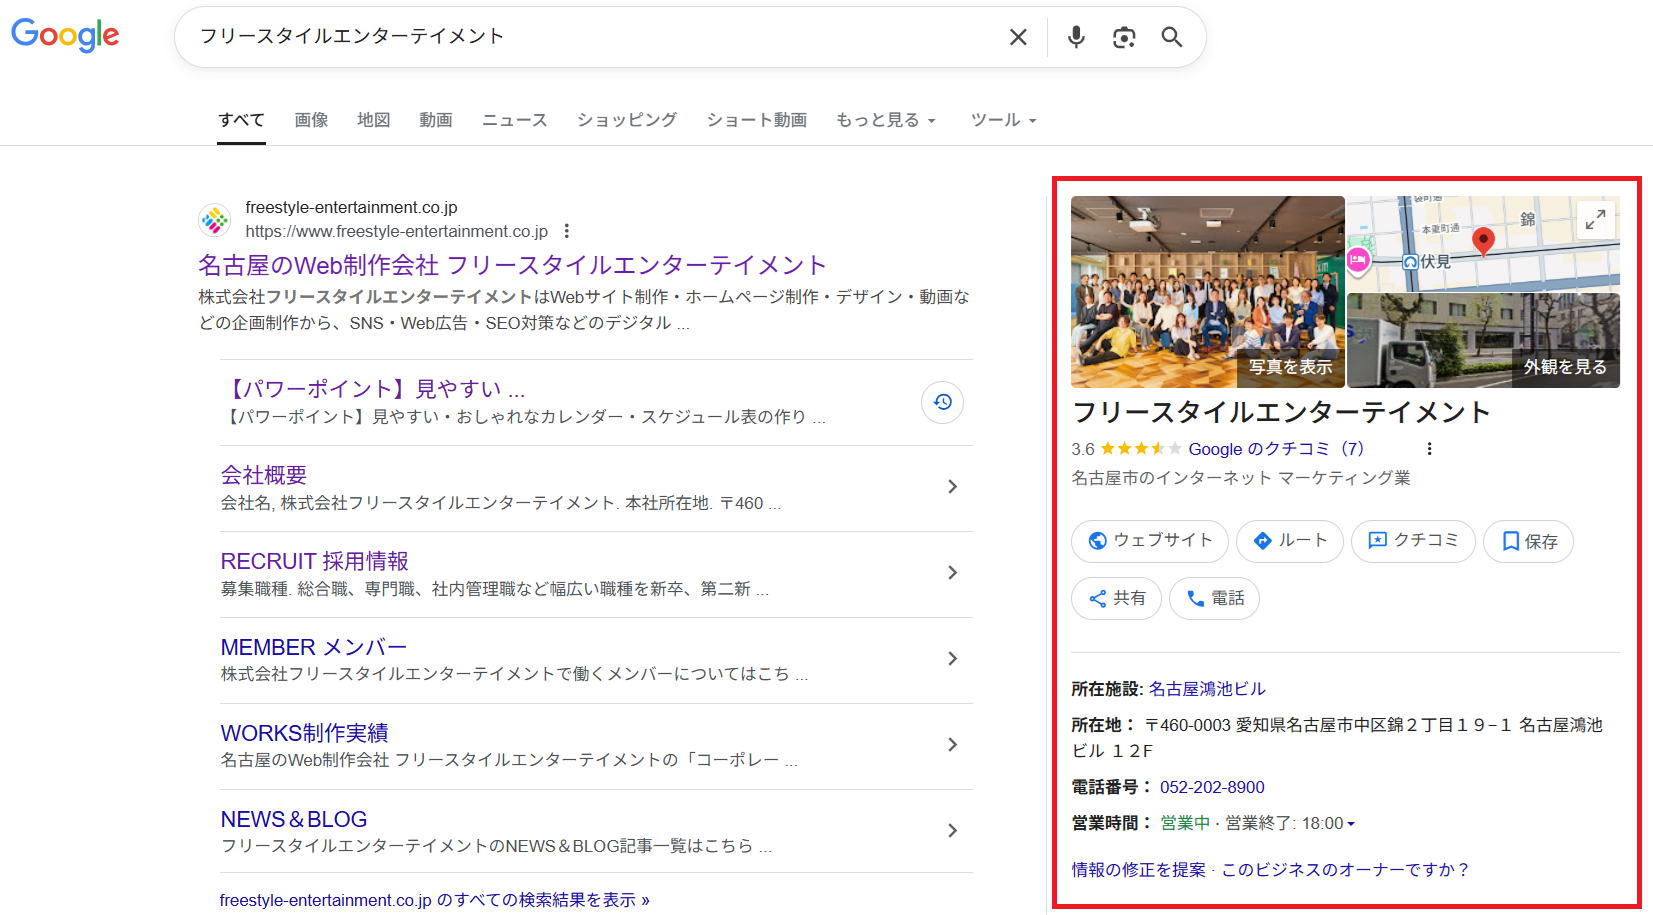The width and height of the screenshot is (1653, 915).
Task: Expand business hours next to 18:00
Action: [1351, 824]
